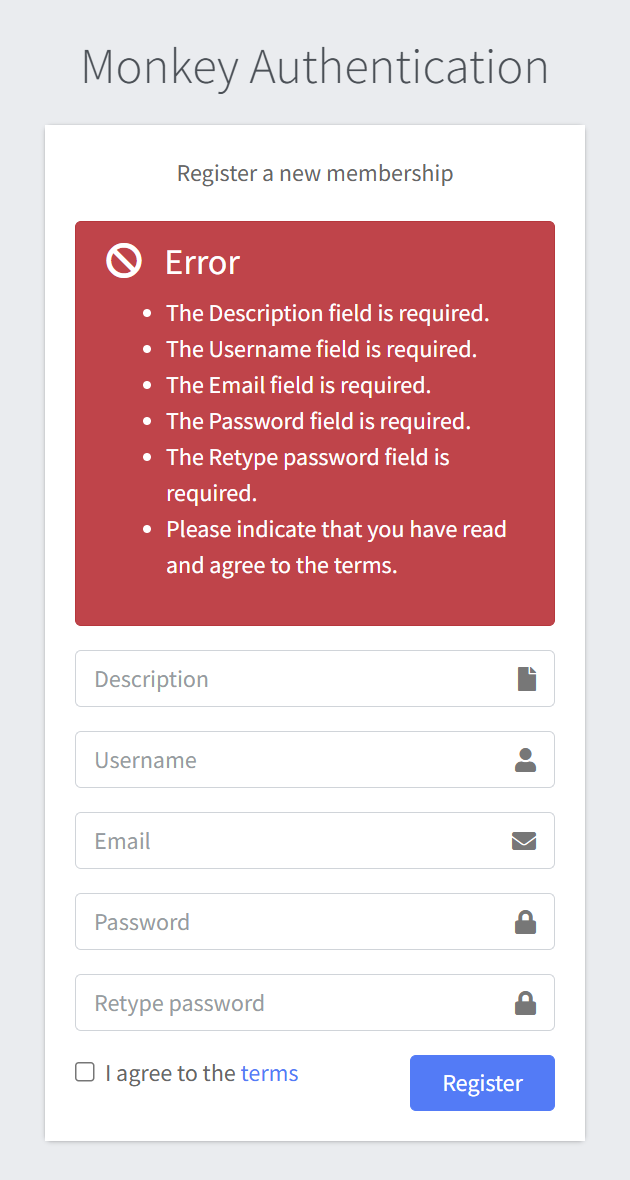Click 'The Password field is required.' message
The image size is (630, 1180).
318,421
